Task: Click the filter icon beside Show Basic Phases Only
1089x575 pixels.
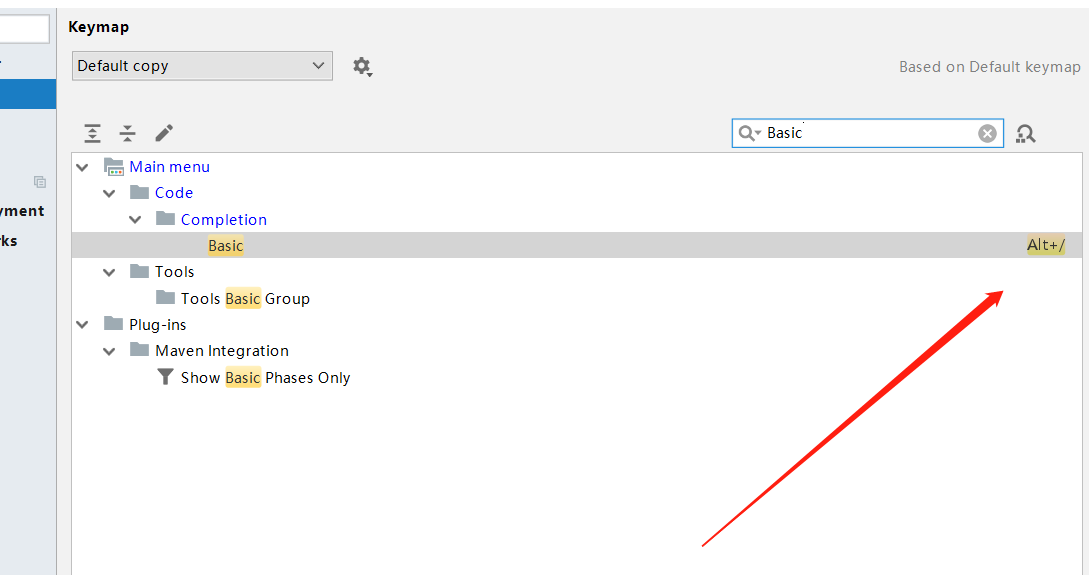Action: coord(165,377)
